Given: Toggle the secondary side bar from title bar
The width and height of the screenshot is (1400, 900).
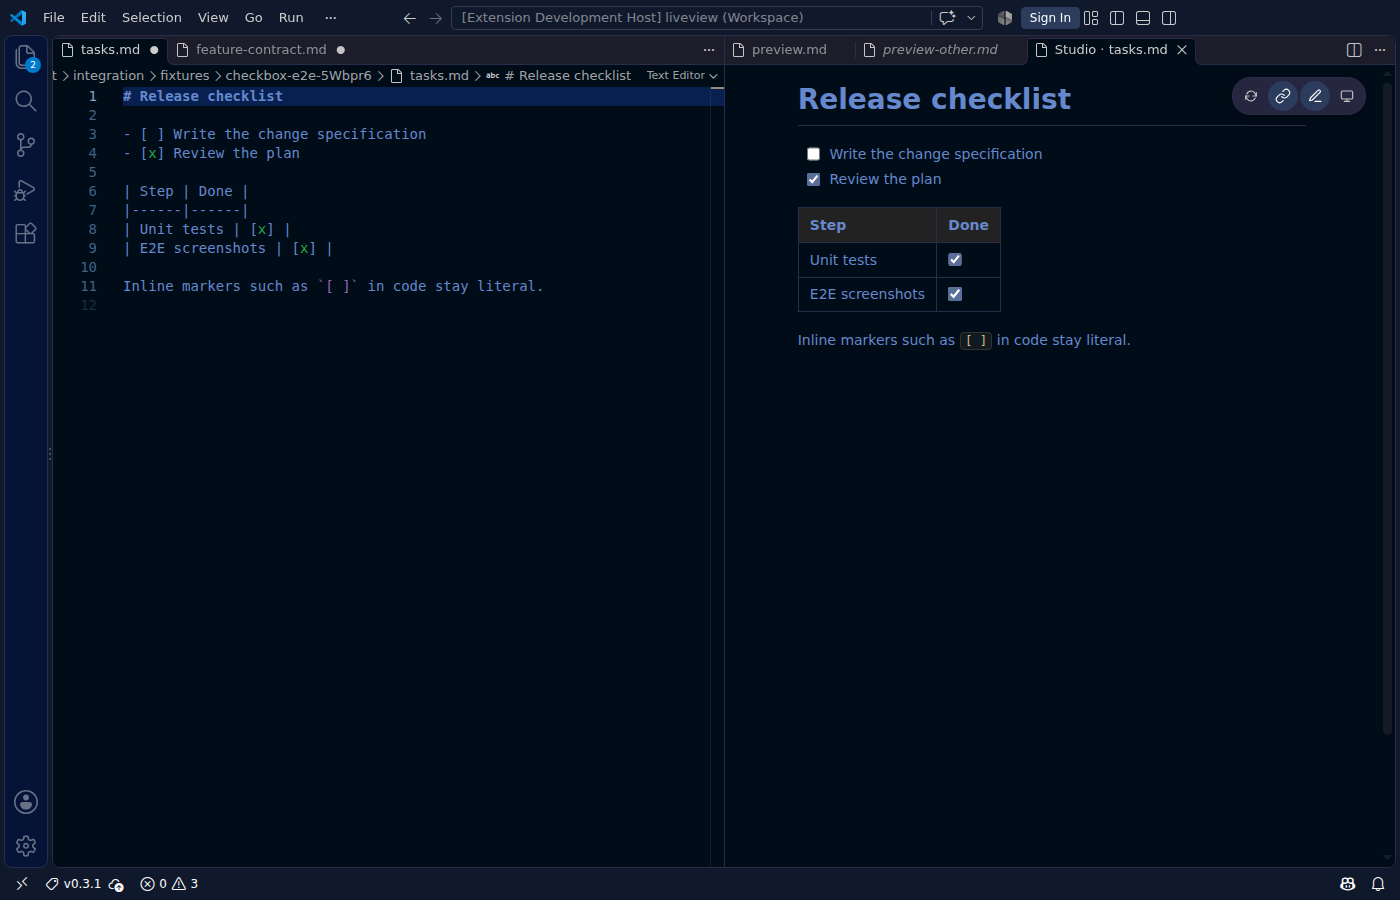Looking at the screenshot, I should click(1169, 18).
